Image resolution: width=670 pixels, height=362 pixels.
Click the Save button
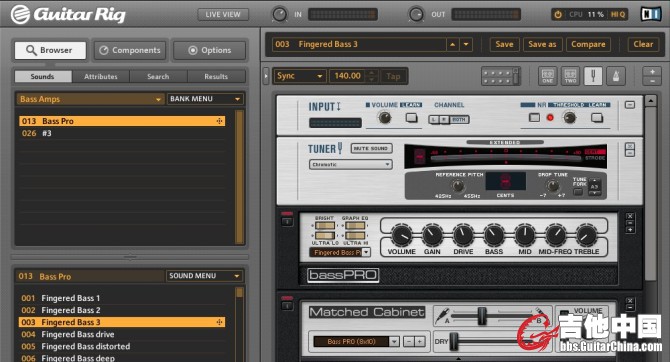pyautogui.click(x=504, y=44)
